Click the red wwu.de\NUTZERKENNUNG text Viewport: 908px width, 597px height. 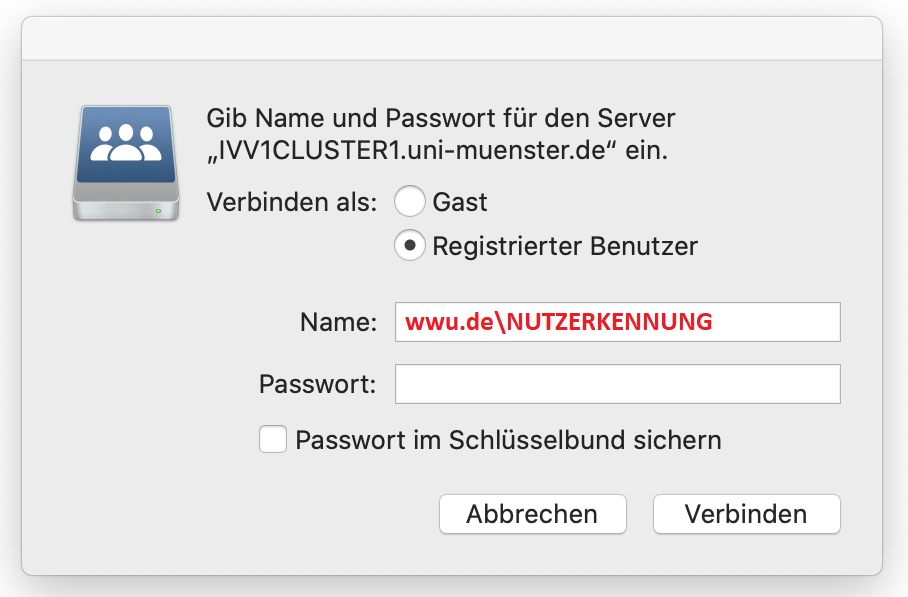click(x=559, y=323)
